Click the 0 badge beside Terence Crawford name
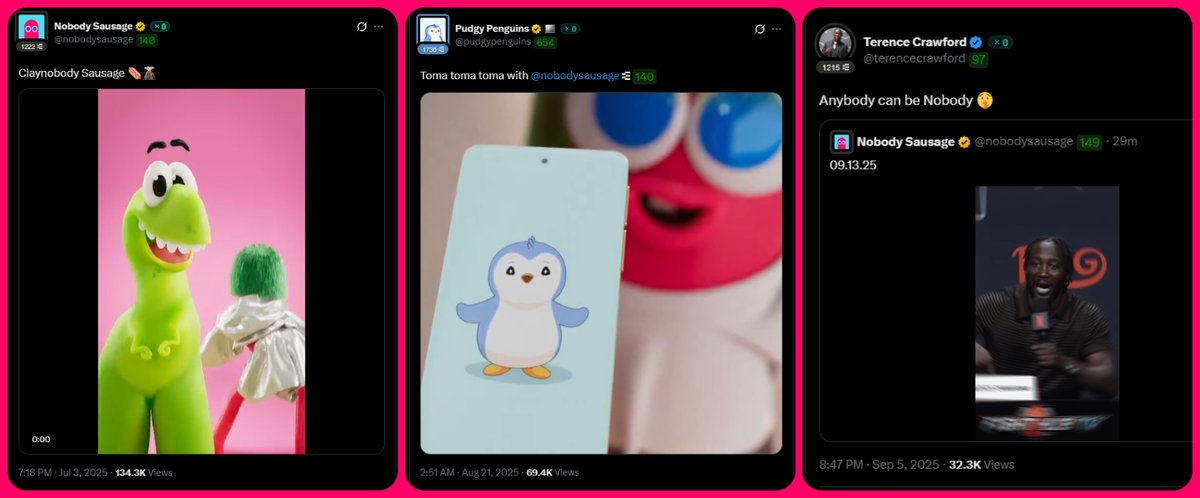This screenshot has width=1200, height=498. (1000, 42)
